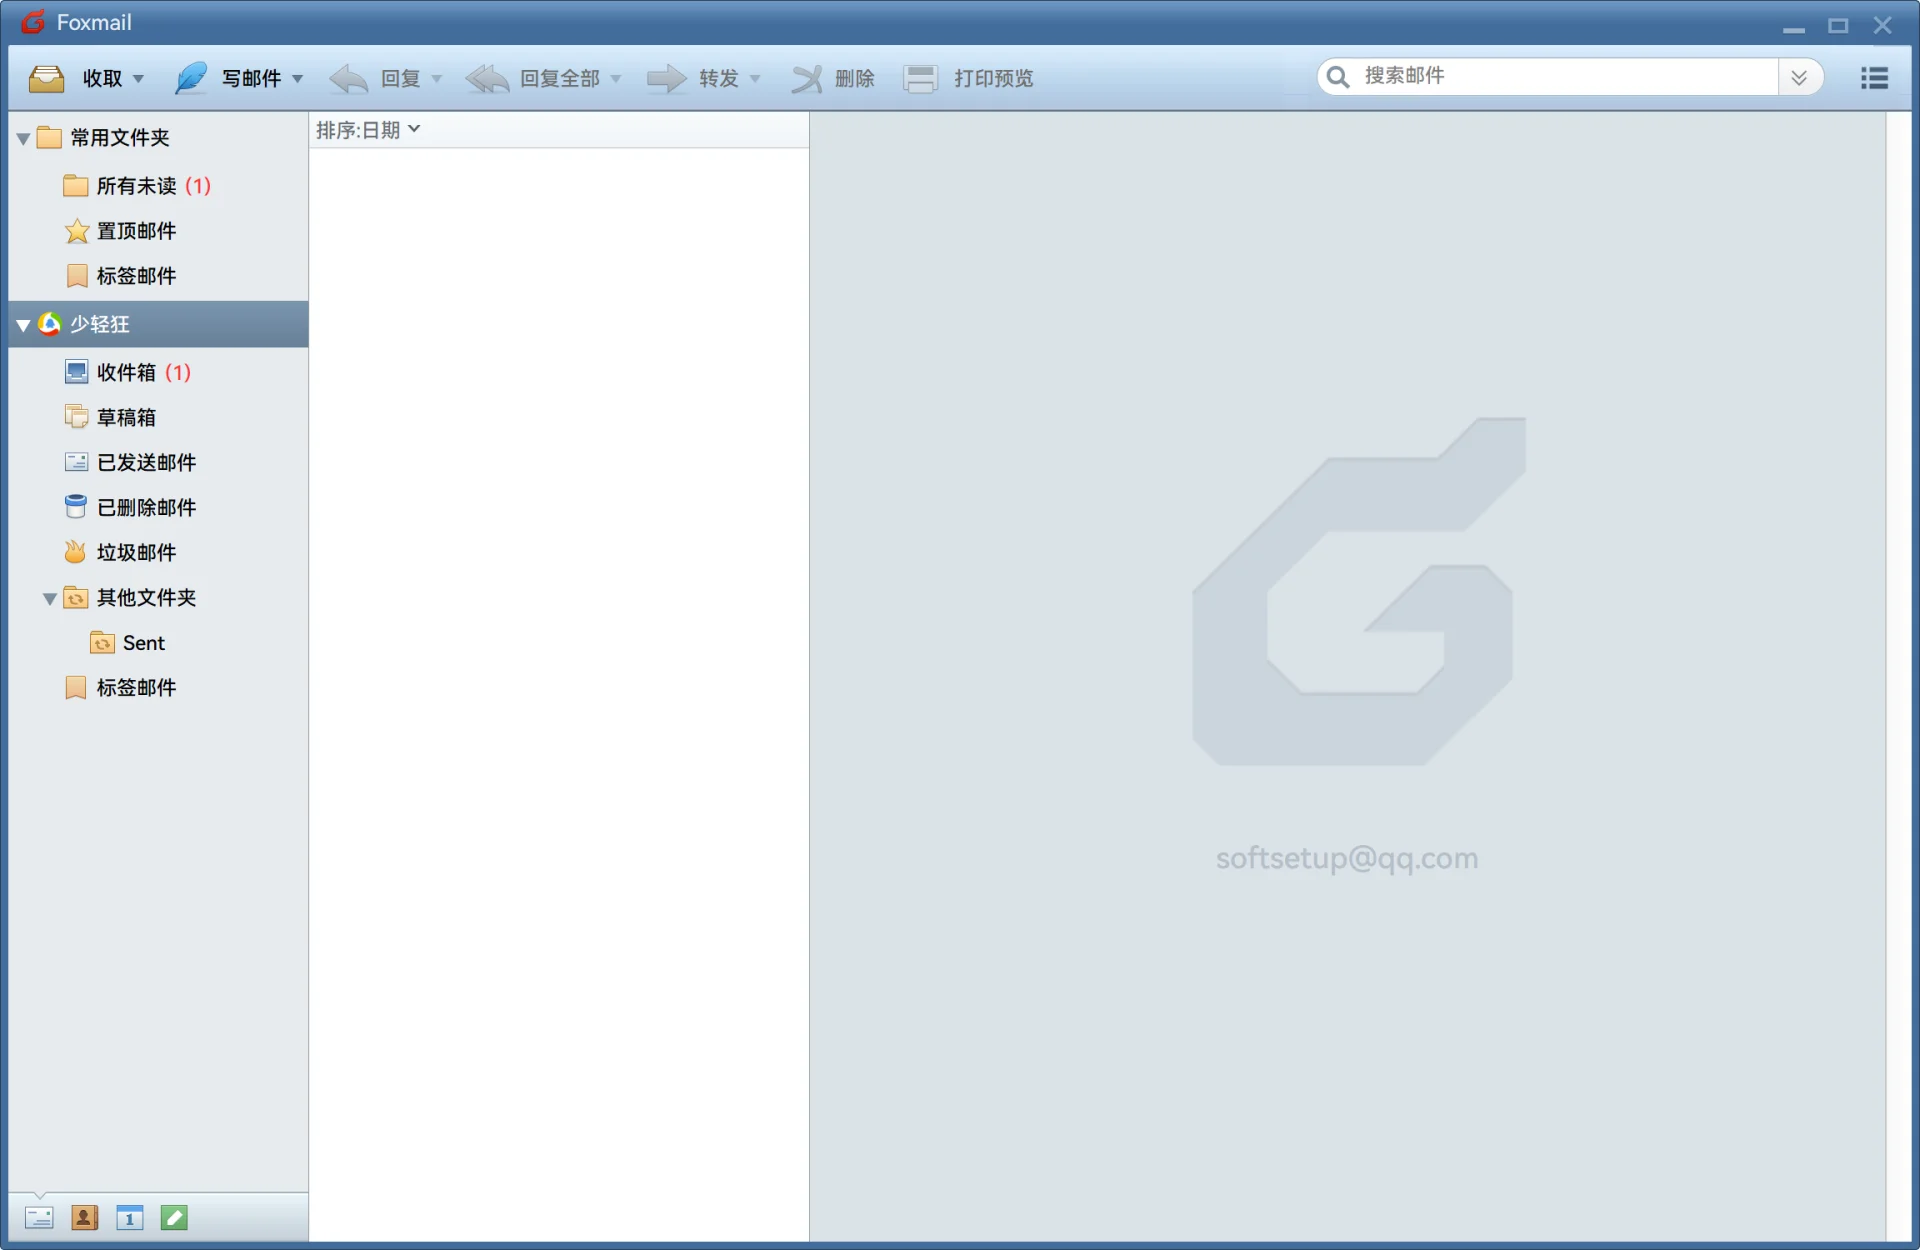1920x1250 pixels.
Task: Select the Mail view icon in bottom bar
Action: [39, 1217]
